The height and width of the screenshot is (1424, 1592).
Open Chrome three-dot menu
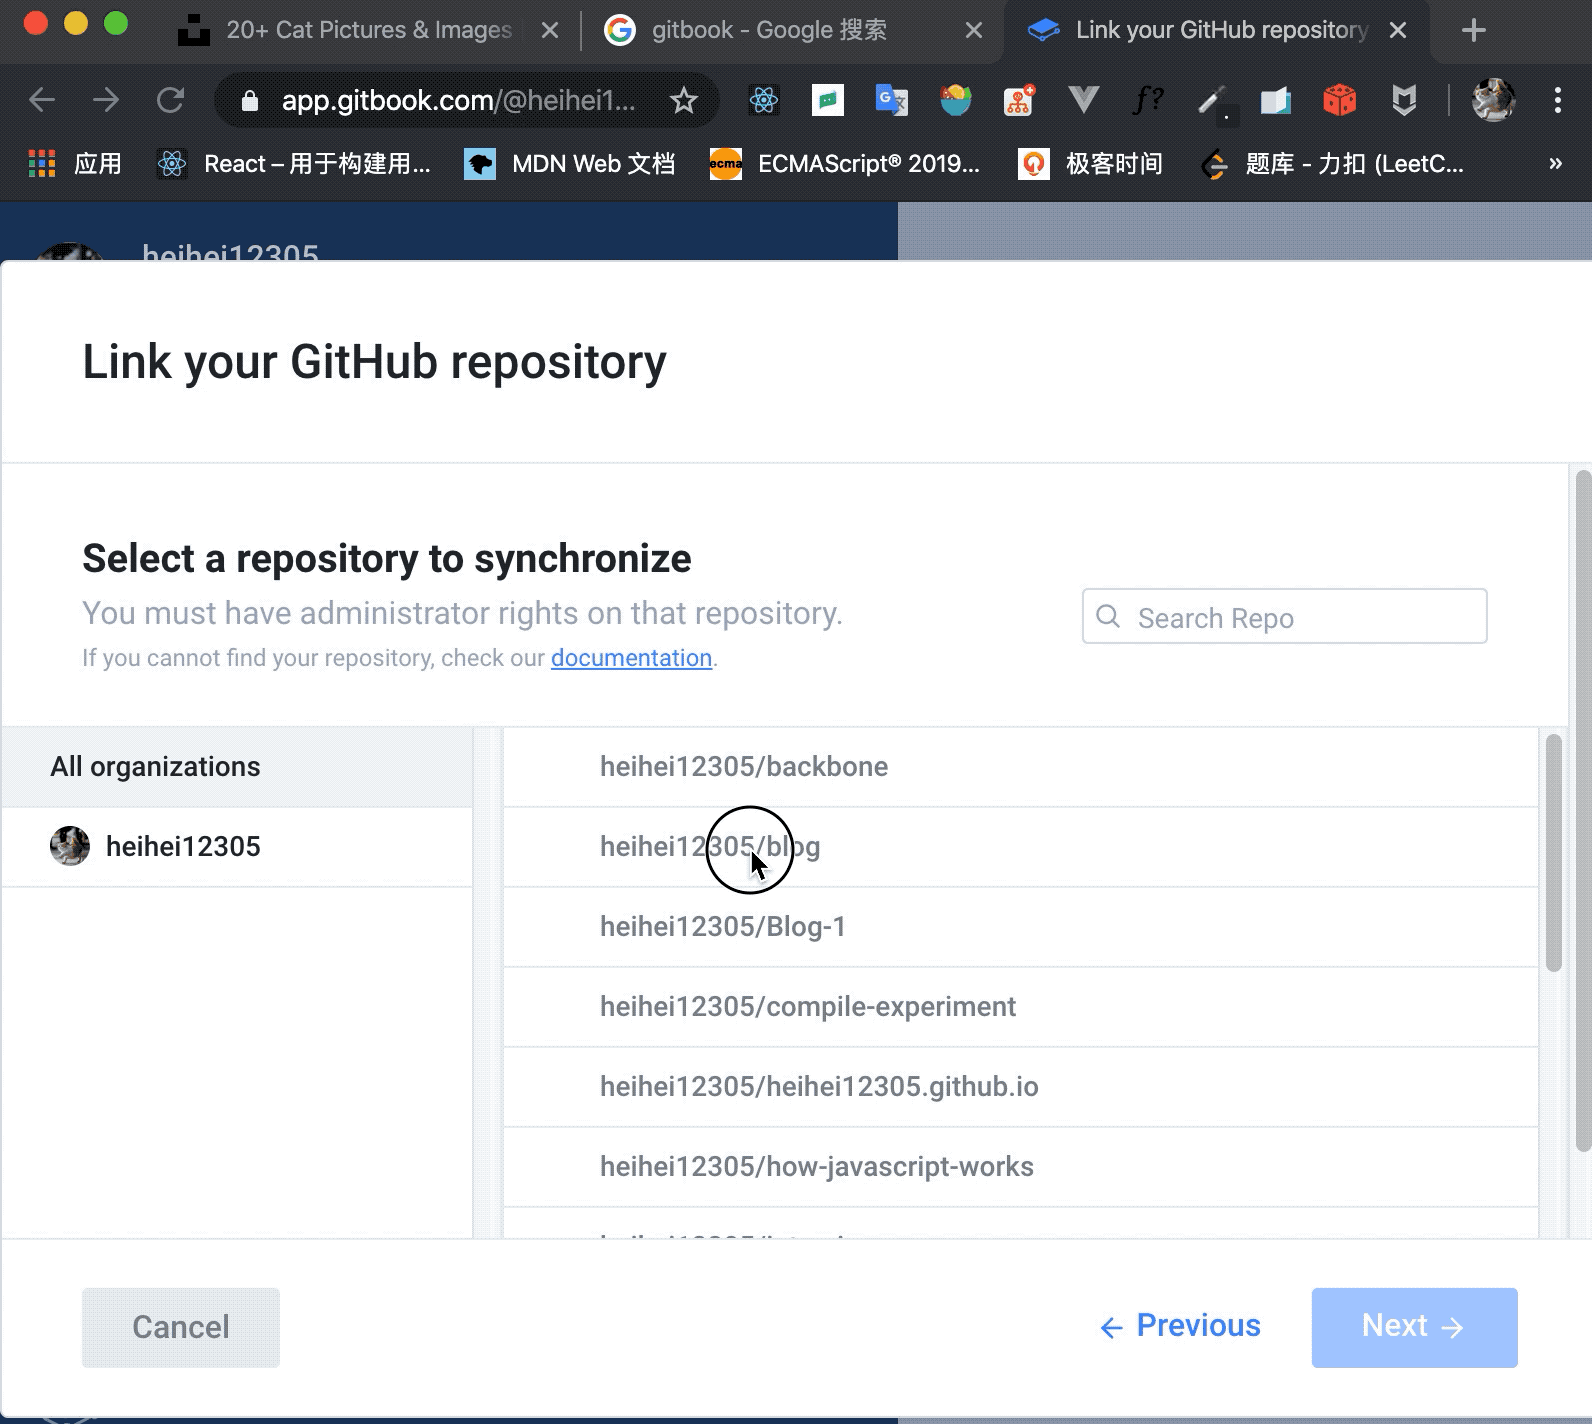click(1557, 100)
